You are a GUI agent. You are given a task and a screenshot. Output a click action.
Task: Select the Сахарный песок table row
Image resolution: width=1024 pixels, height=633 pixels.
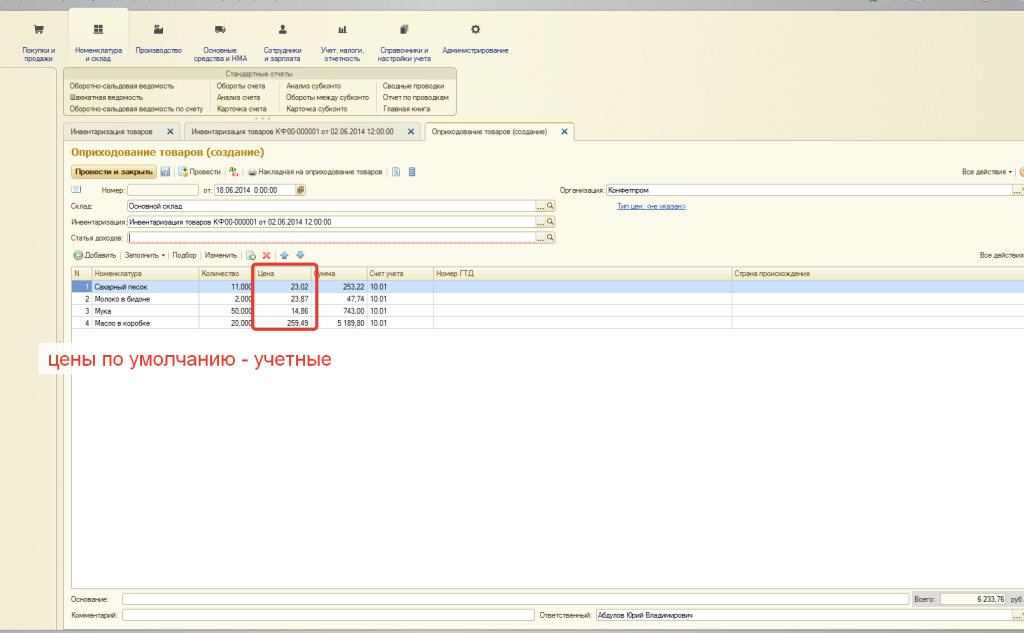click(547, 287)
